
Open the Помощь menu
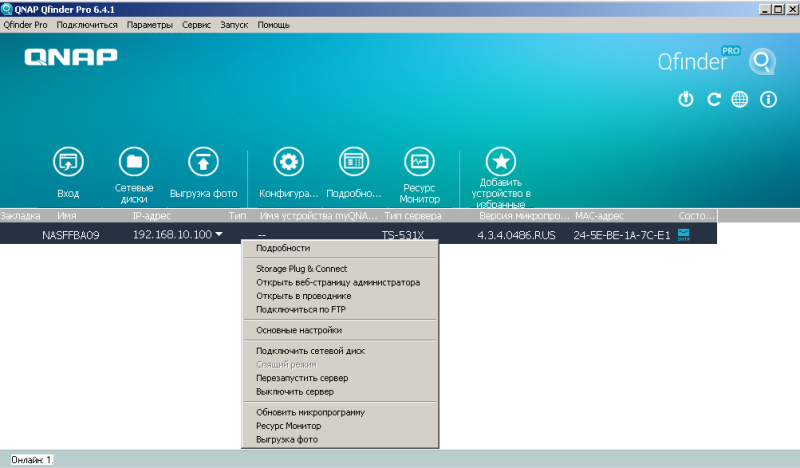click(273, 24)
